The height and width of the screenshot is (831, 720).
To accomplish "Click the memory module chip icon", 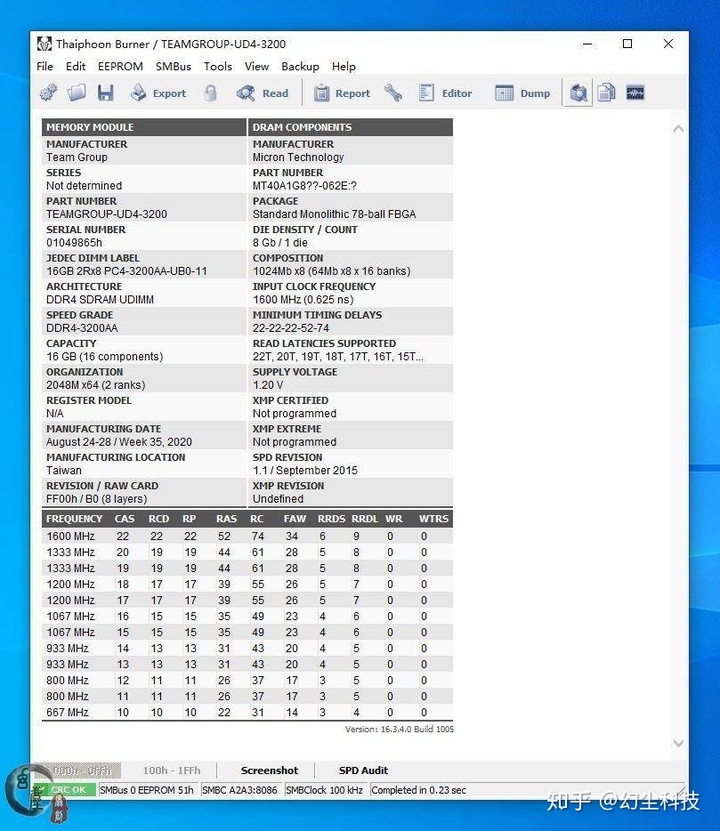I will pos(635,93).
